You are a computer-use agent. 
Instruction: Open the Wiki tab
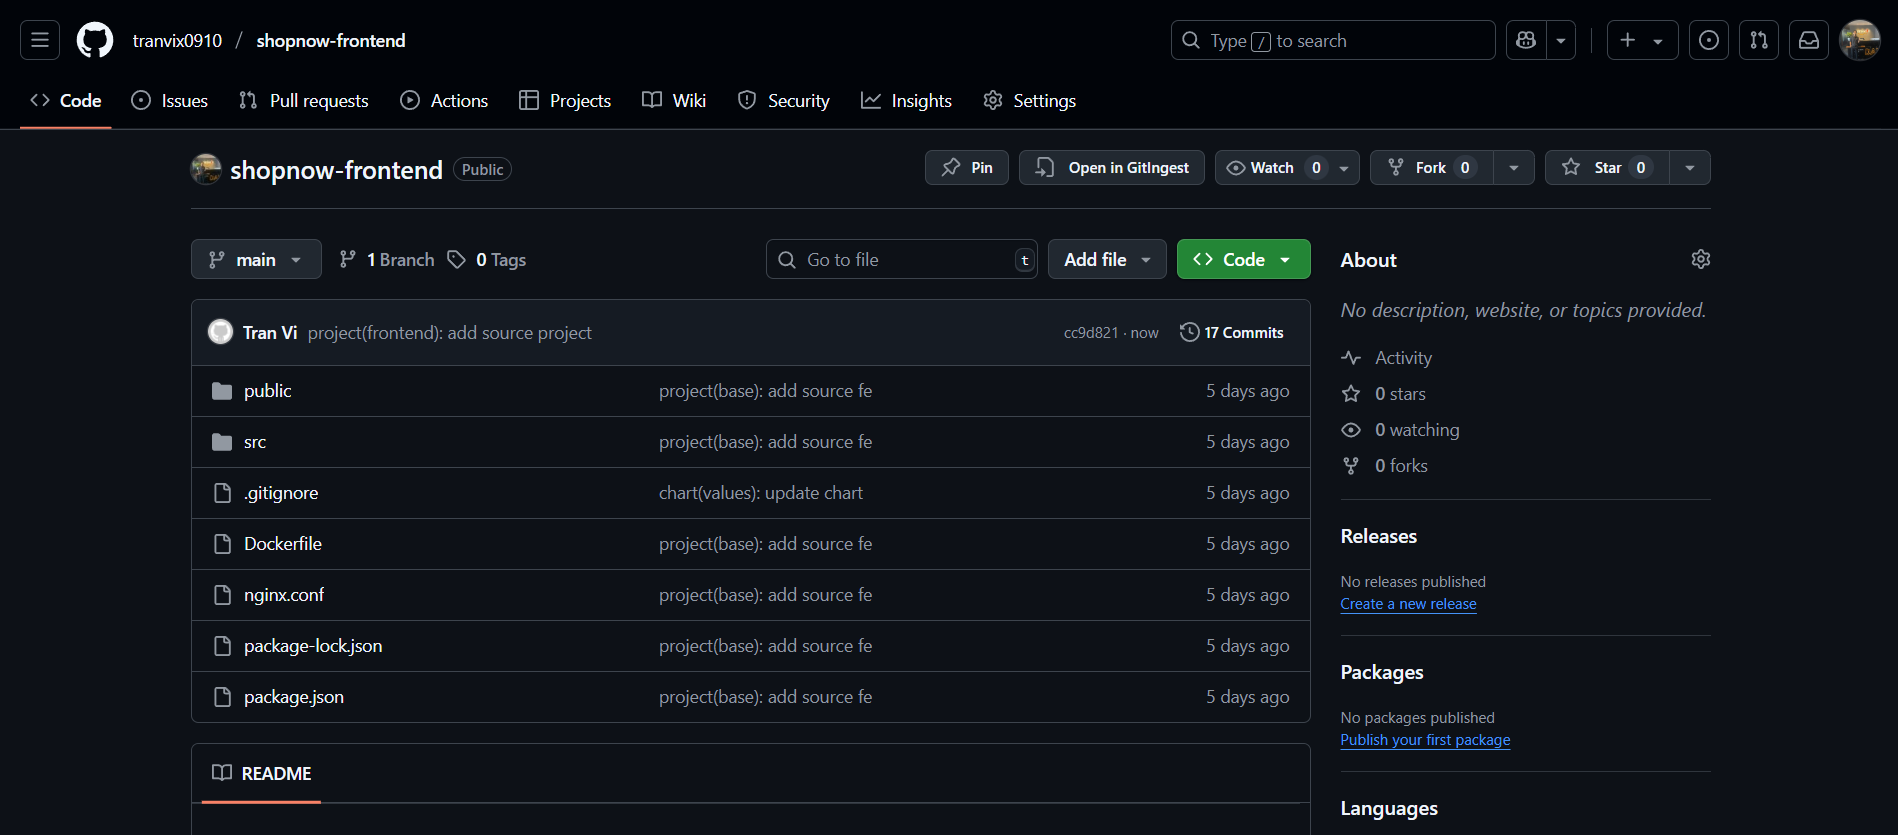click(674, 101)
